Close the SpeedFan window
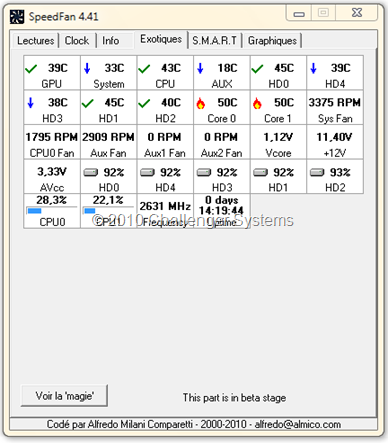This screenshot has width=388, height=443. pos(357,13)
